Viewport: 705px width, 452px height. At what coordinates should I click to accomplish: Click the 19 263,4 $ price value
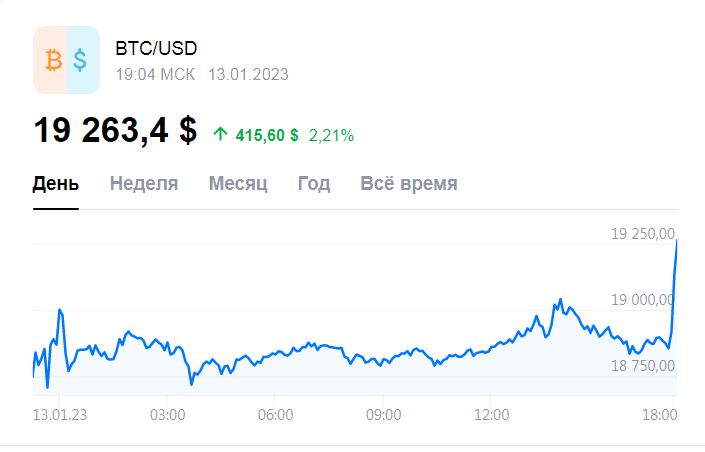point(115,130)
